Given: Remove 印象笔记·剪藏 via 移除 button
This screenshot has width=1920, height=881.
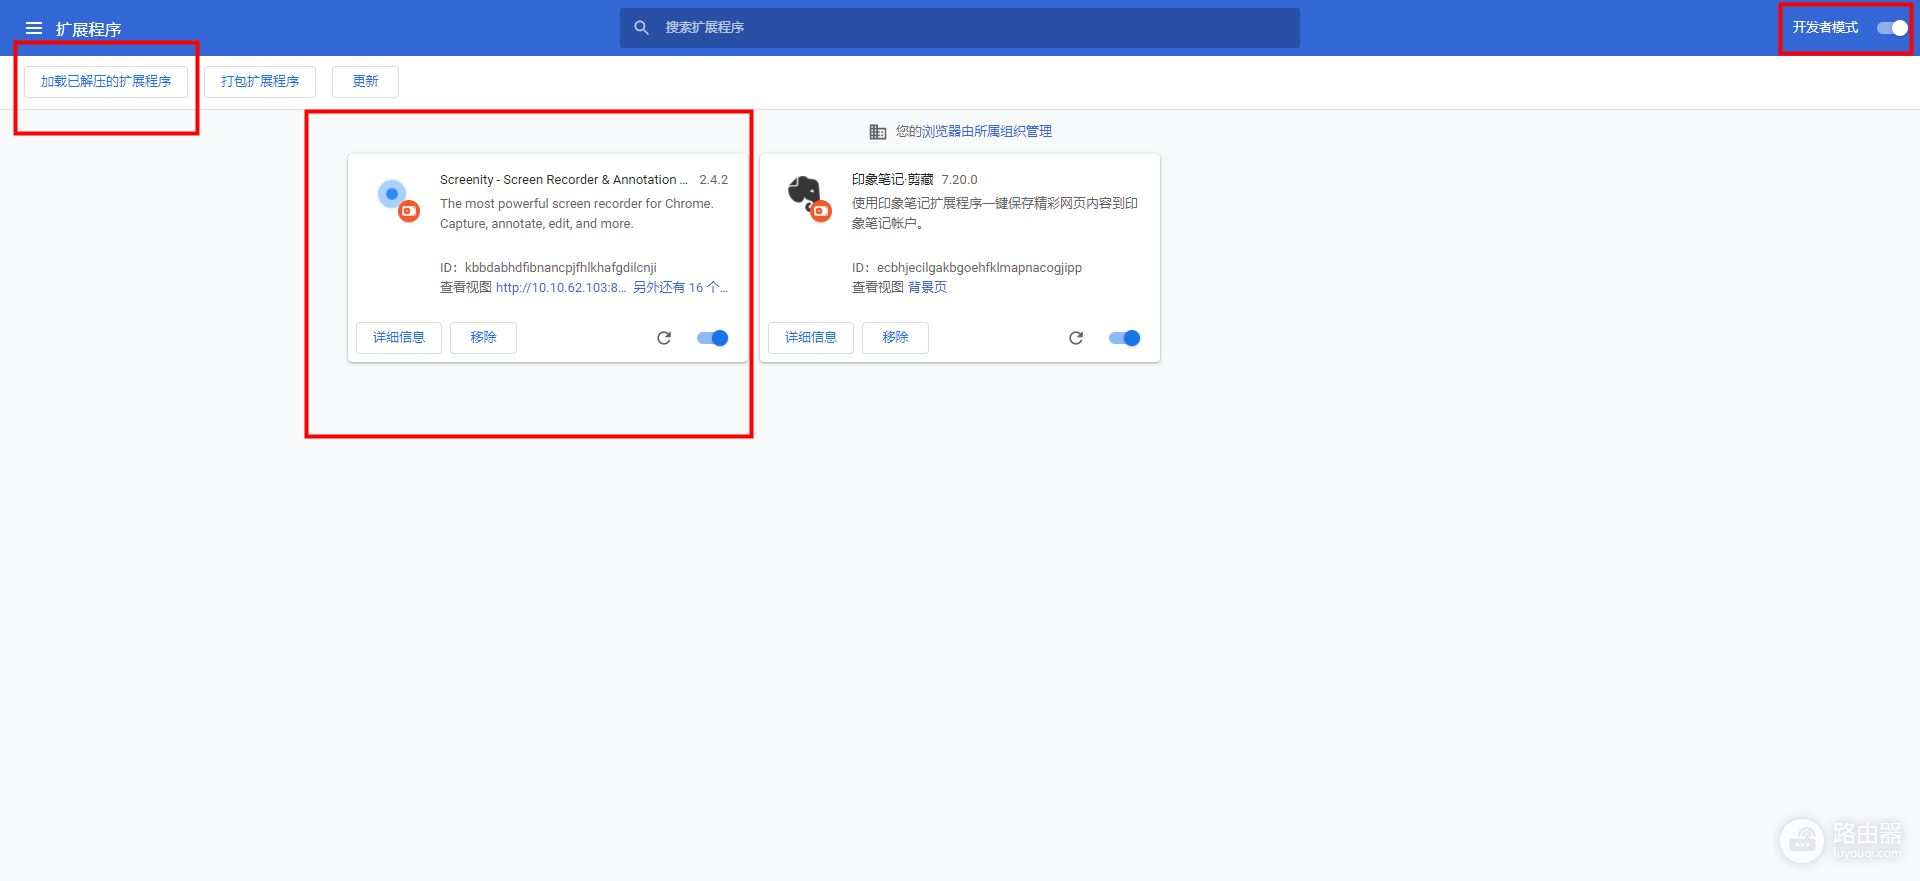Looking at the screenshot, I should [895, 338].
